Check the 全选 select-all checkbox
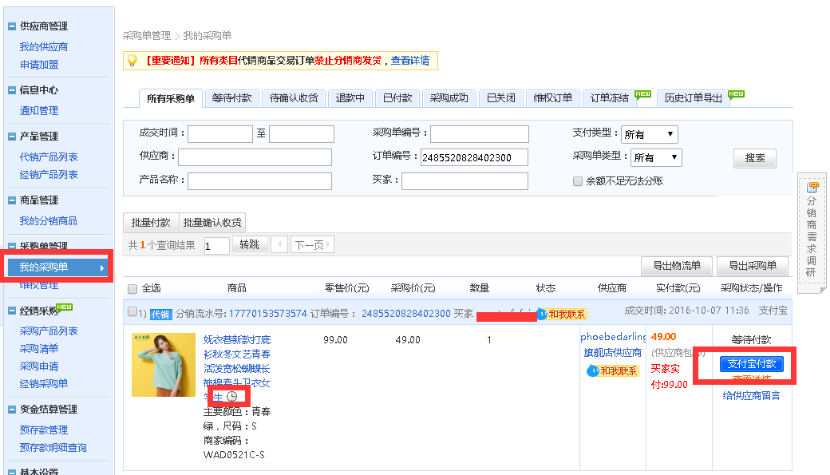Screen dimensions: 830x475 tap(132, 288)
